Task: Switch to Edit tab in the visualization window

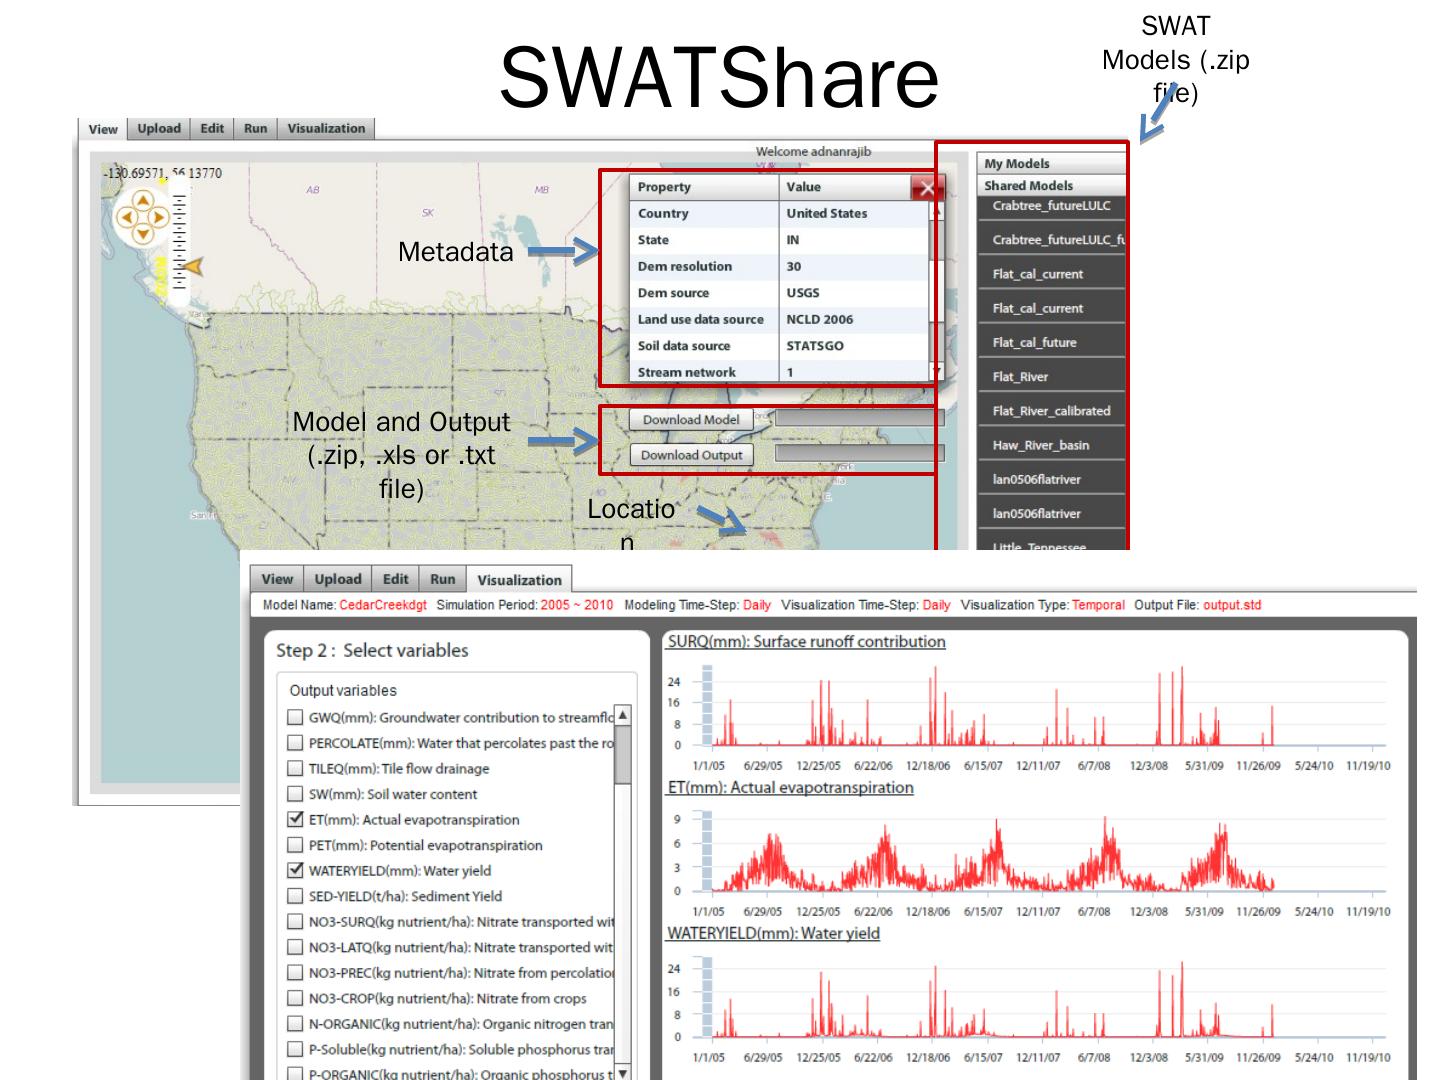Action: pos(396,579)
